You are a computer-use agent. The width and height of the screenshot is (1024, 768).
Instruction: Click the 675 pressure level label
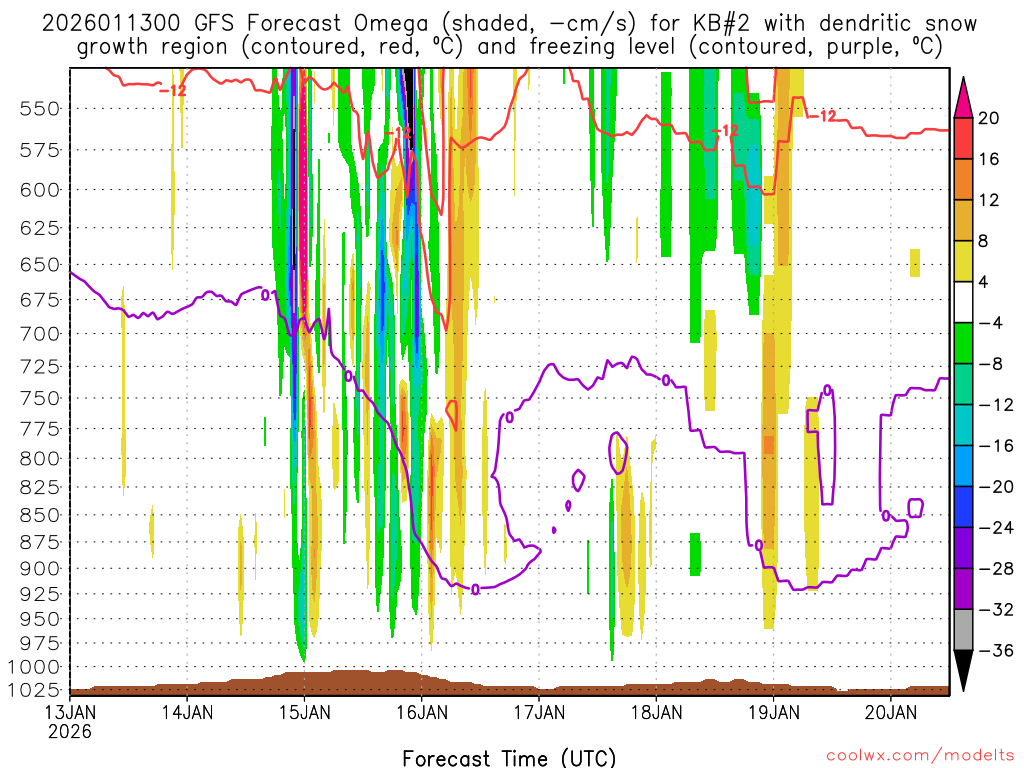click(40, 300)
